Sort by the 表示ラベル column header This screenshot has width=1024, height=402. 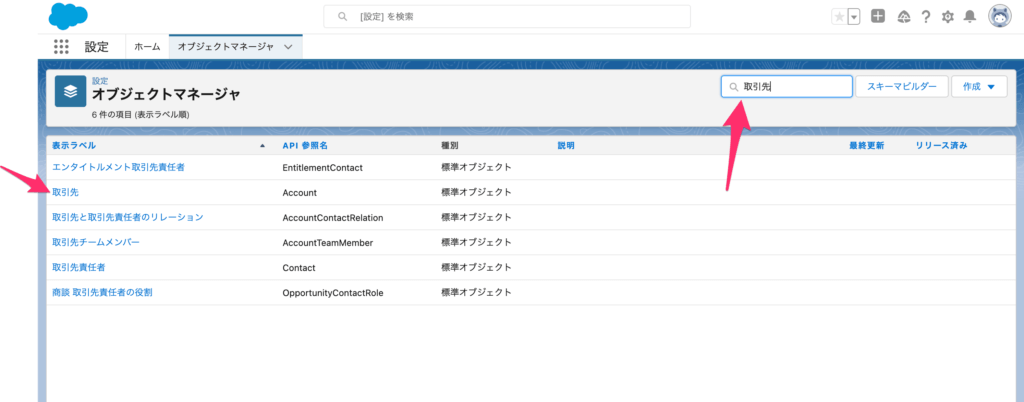pyautogui.click(x=75, y=146)
